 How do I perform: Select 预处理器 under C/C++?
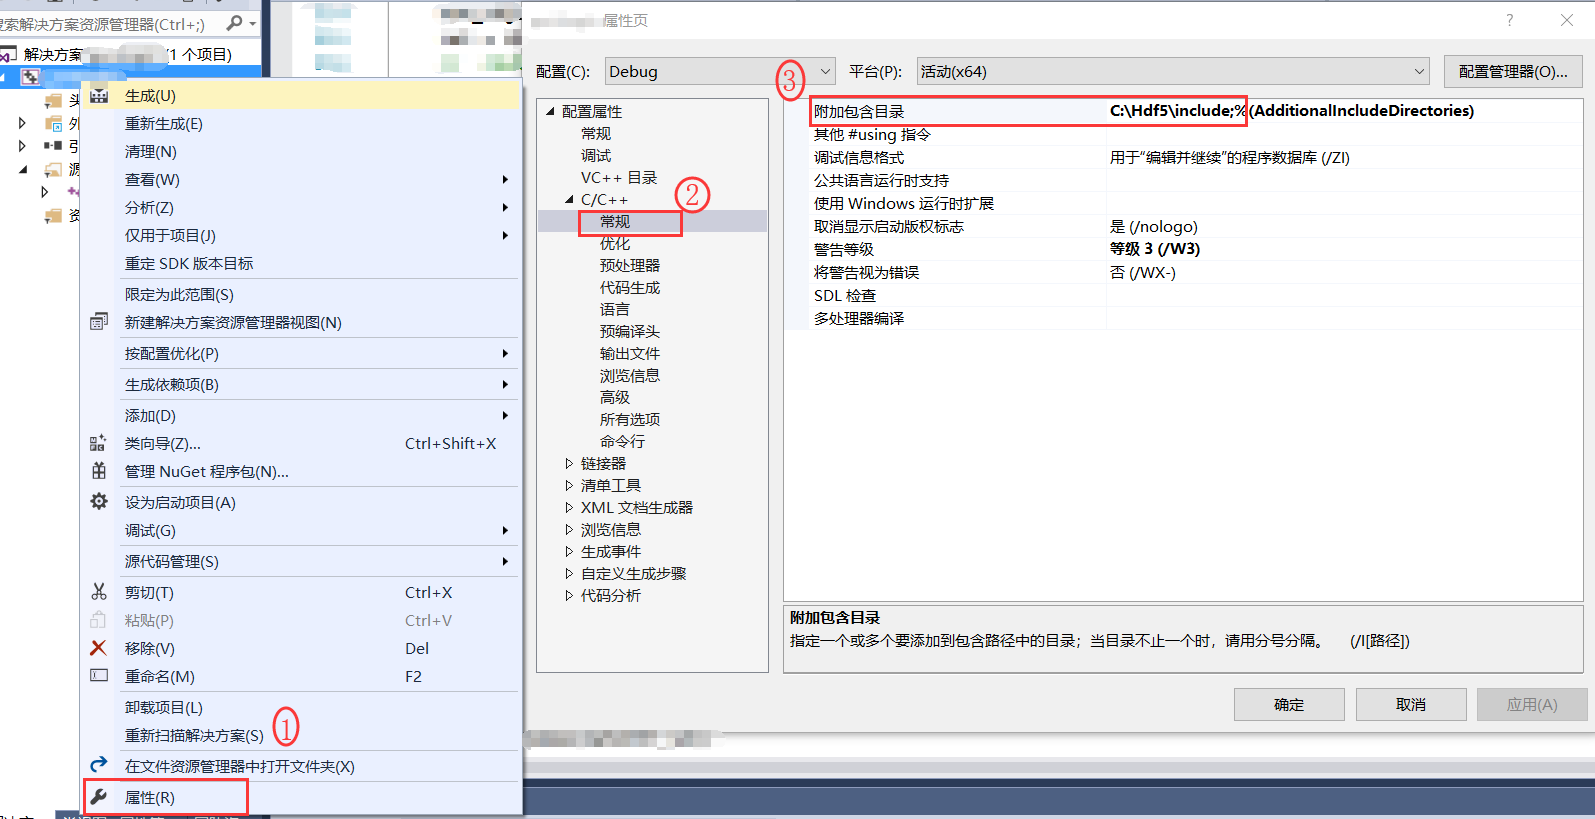[630, 265]
